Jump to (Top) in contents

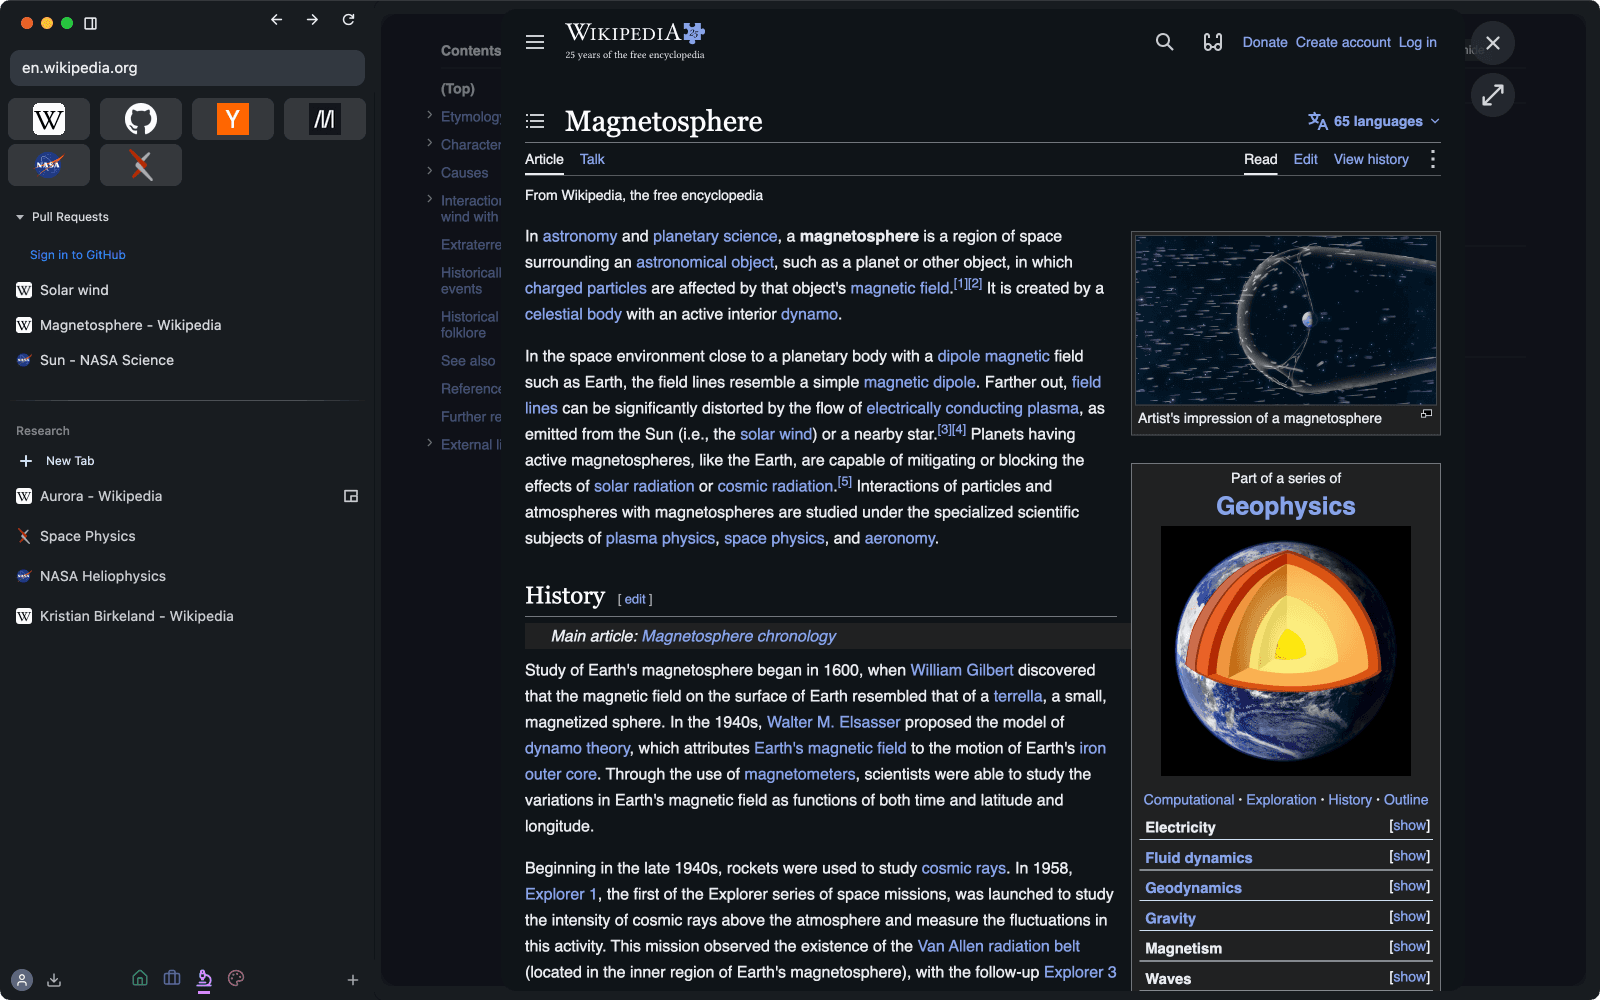(x=458, y=89)
